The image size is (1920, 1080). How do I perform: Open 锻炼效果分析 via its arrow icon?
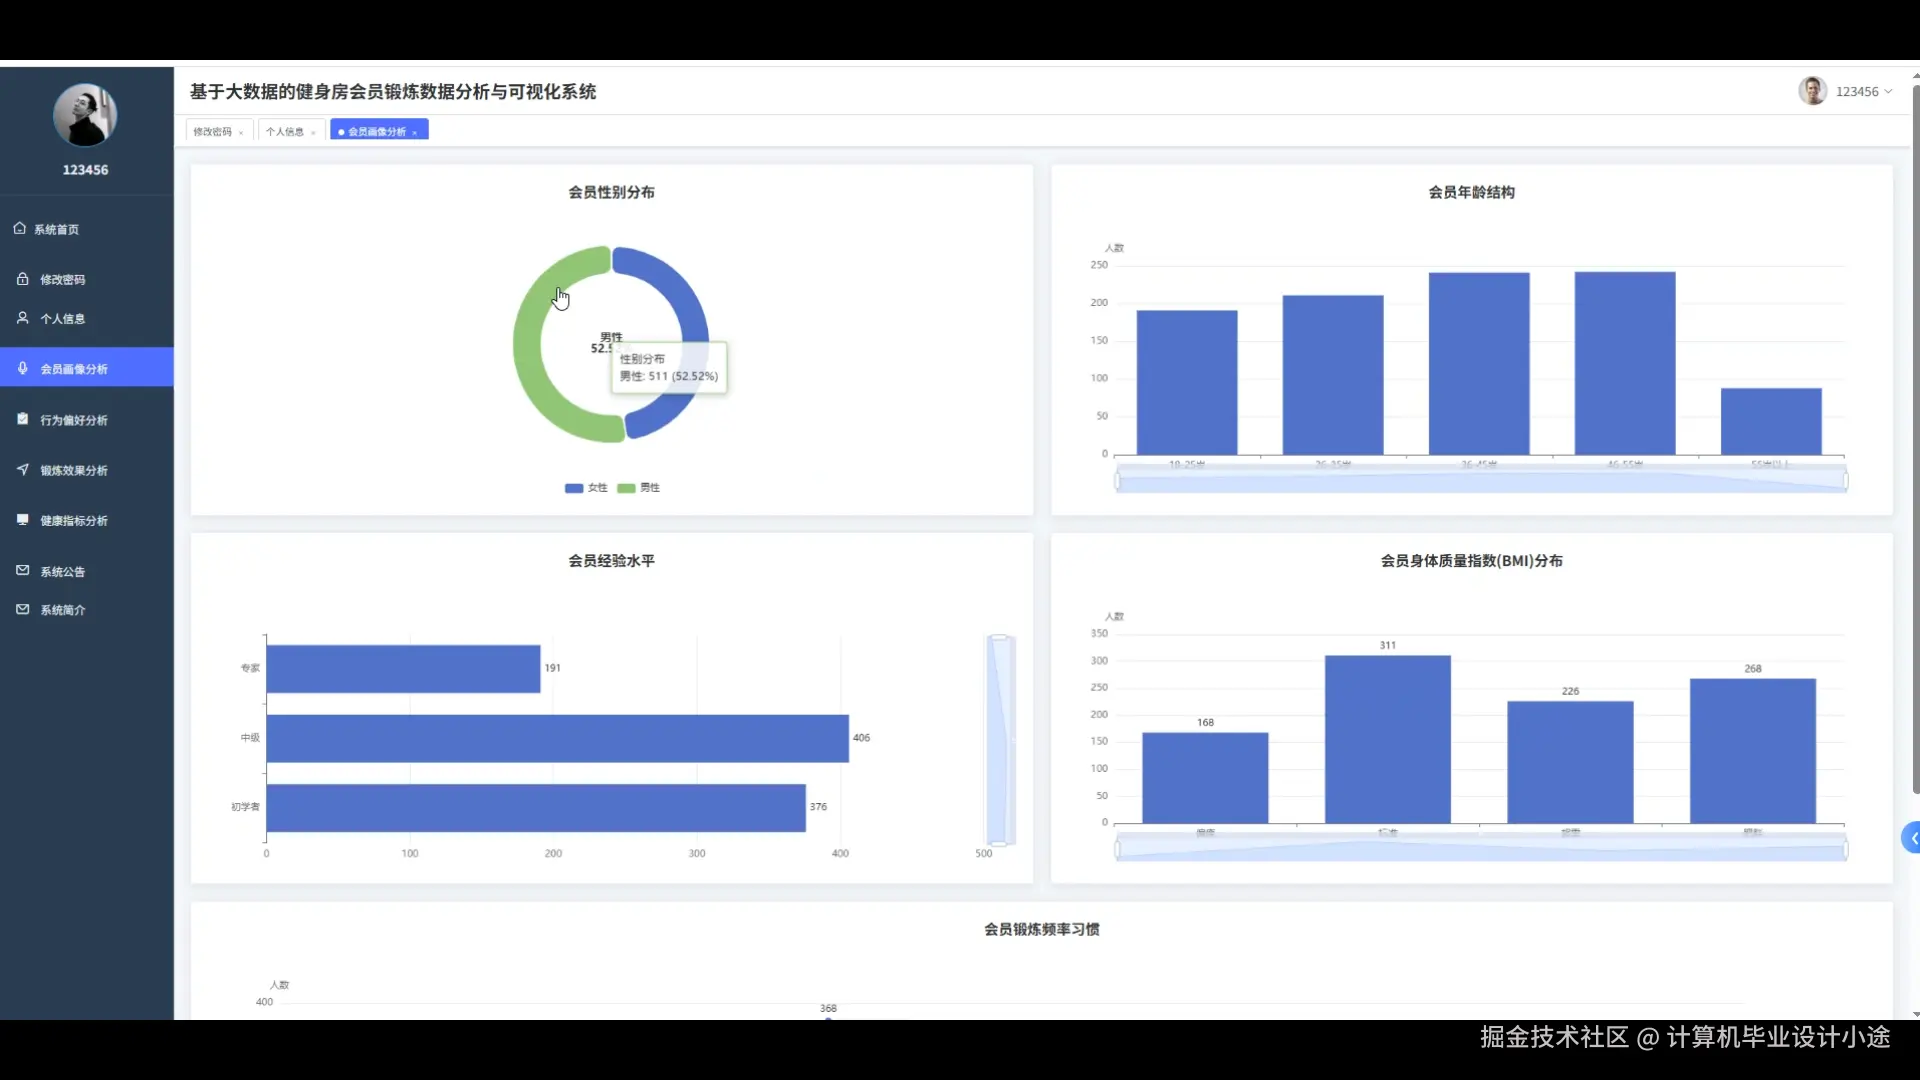point(22,470)
